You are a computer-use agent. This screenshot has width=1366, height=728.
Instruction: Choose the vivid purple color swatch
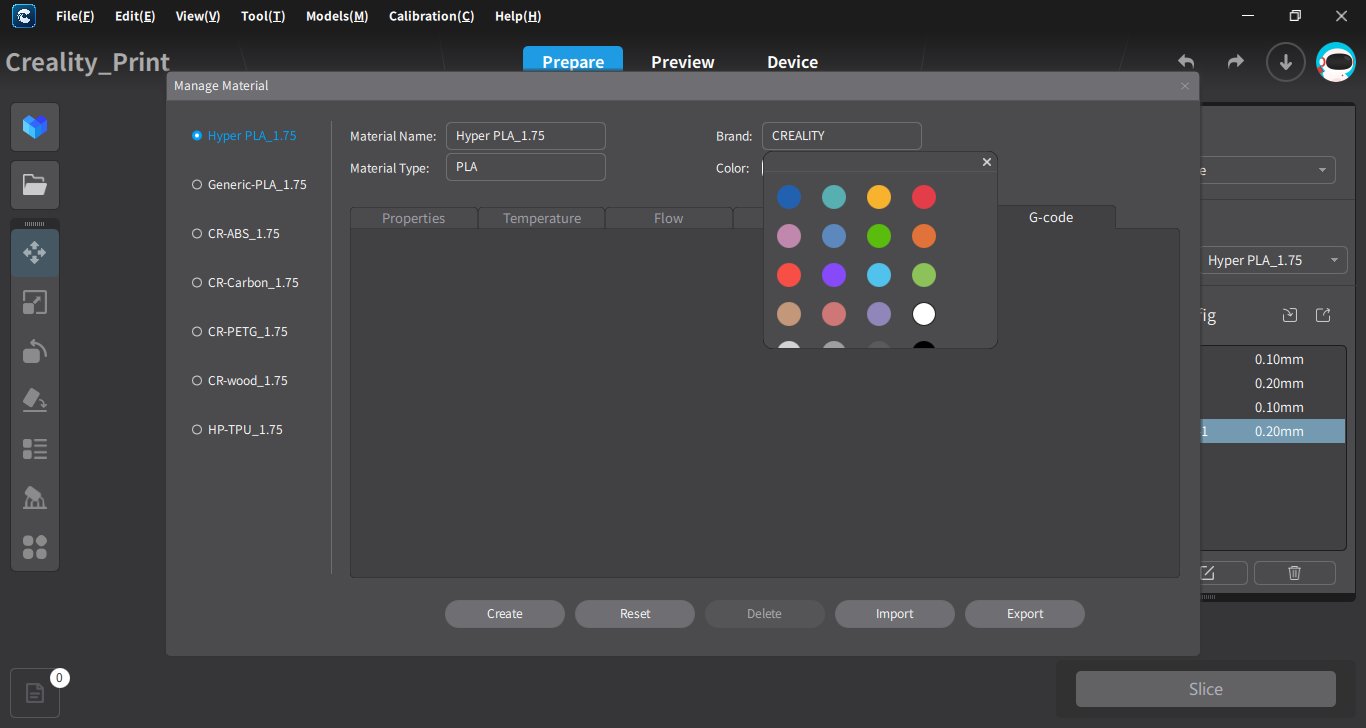click(834, 275)
